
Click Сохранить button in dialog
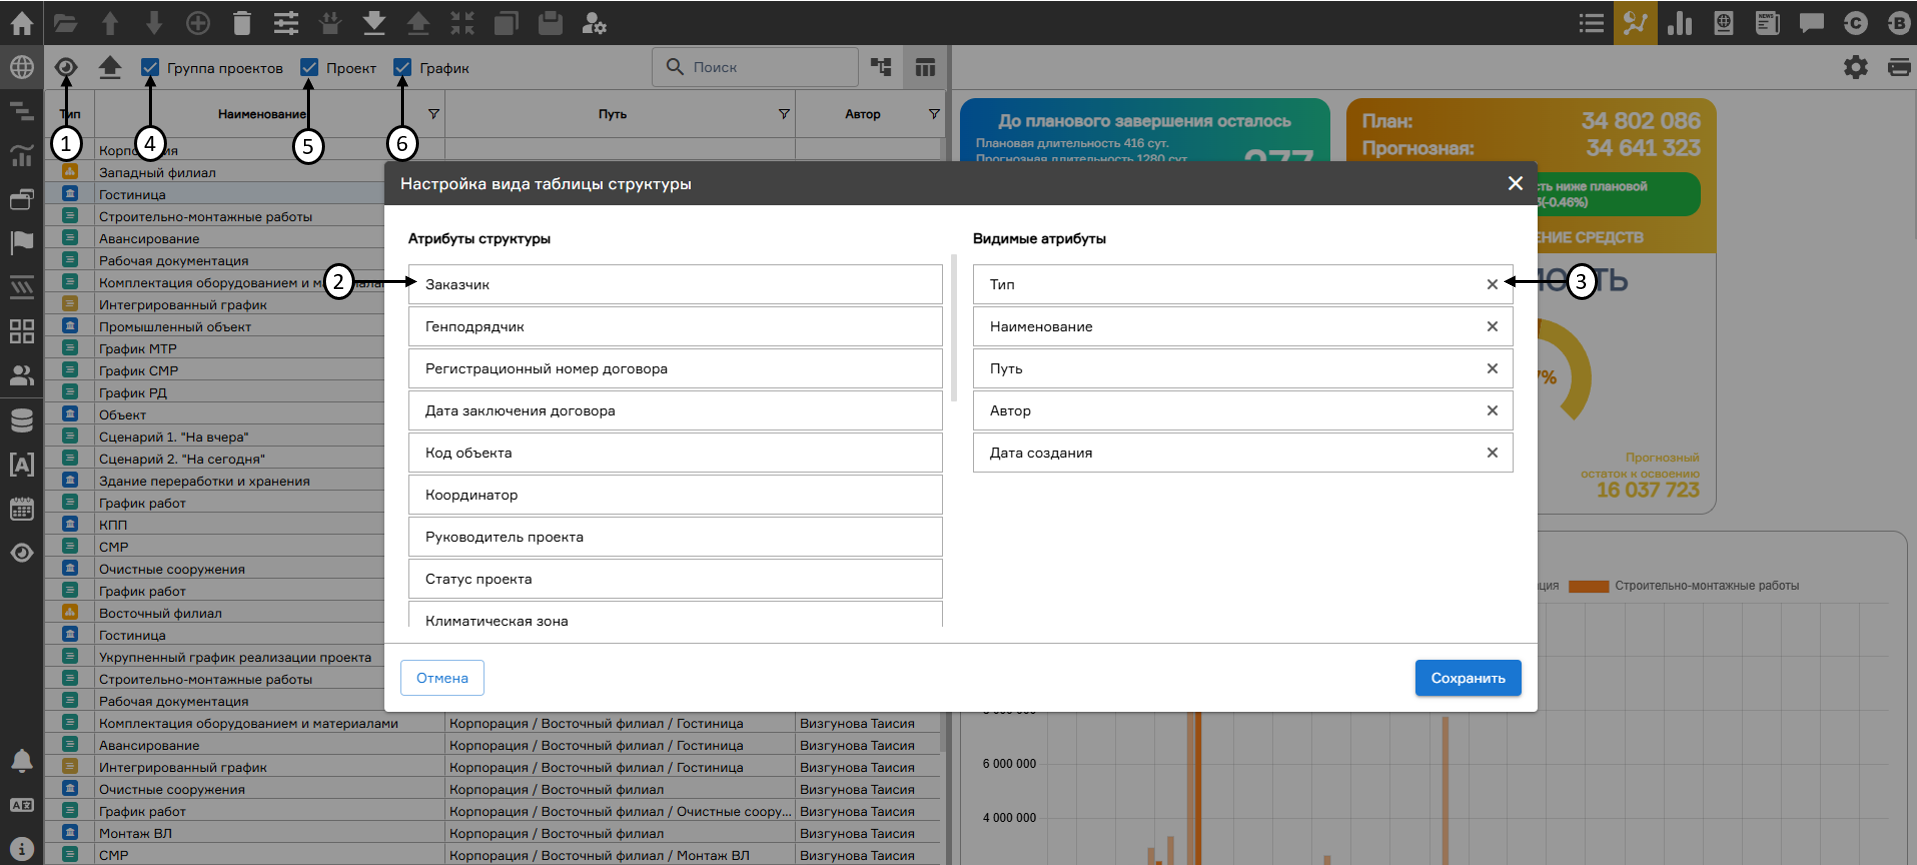click(1468, 678)
